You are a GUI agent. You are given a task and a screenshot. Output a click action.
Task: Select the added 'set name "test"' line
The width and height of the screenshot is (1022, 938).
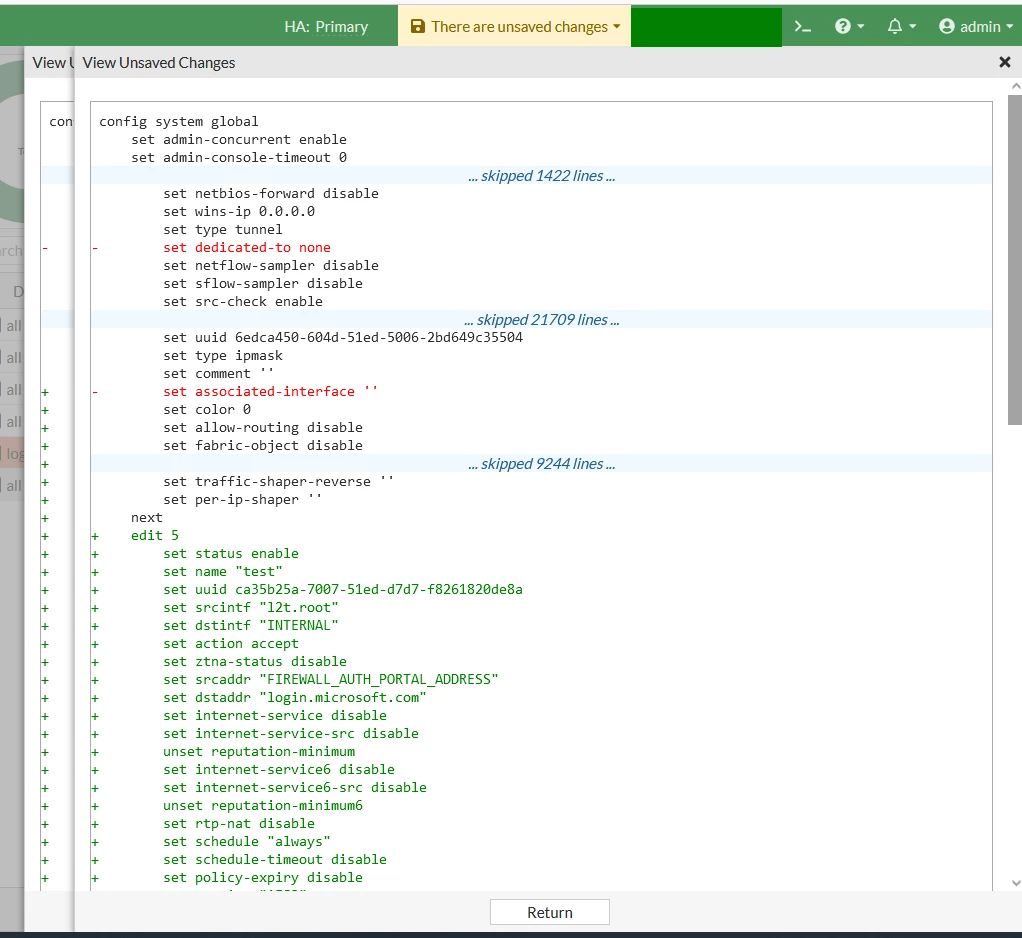(222, 571)
